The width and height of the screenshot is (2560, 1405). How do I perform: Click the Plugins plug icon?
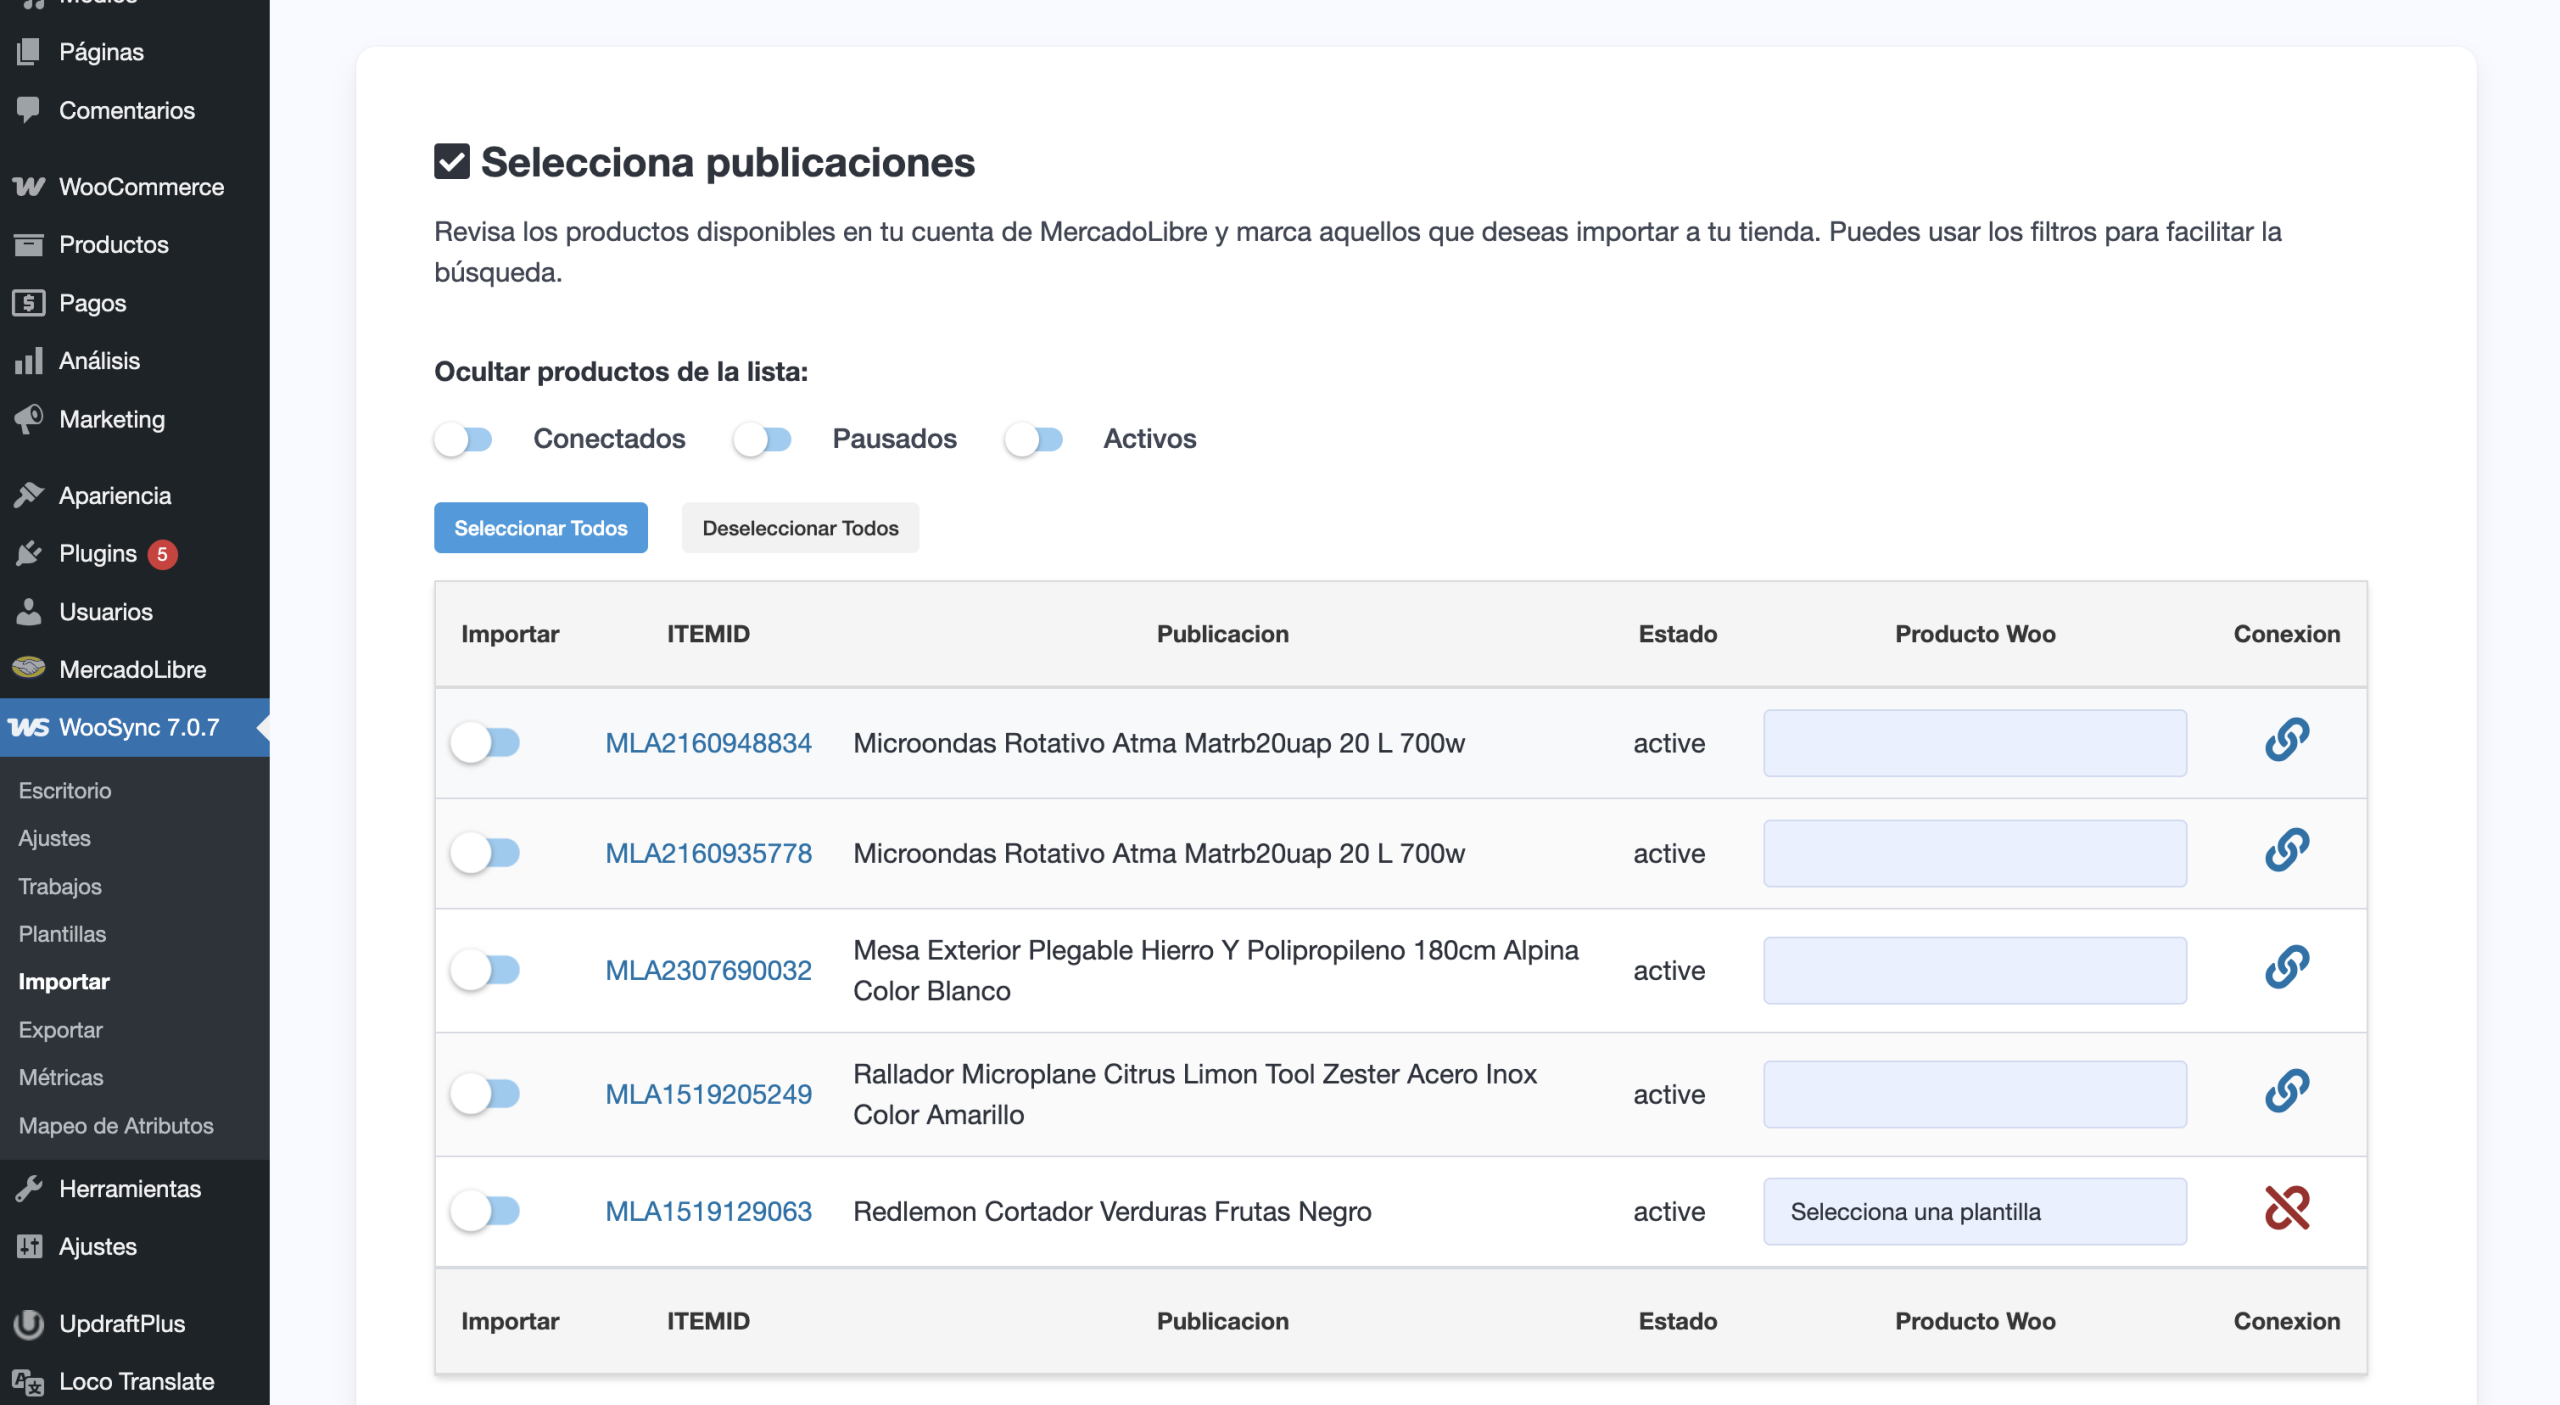29,553
